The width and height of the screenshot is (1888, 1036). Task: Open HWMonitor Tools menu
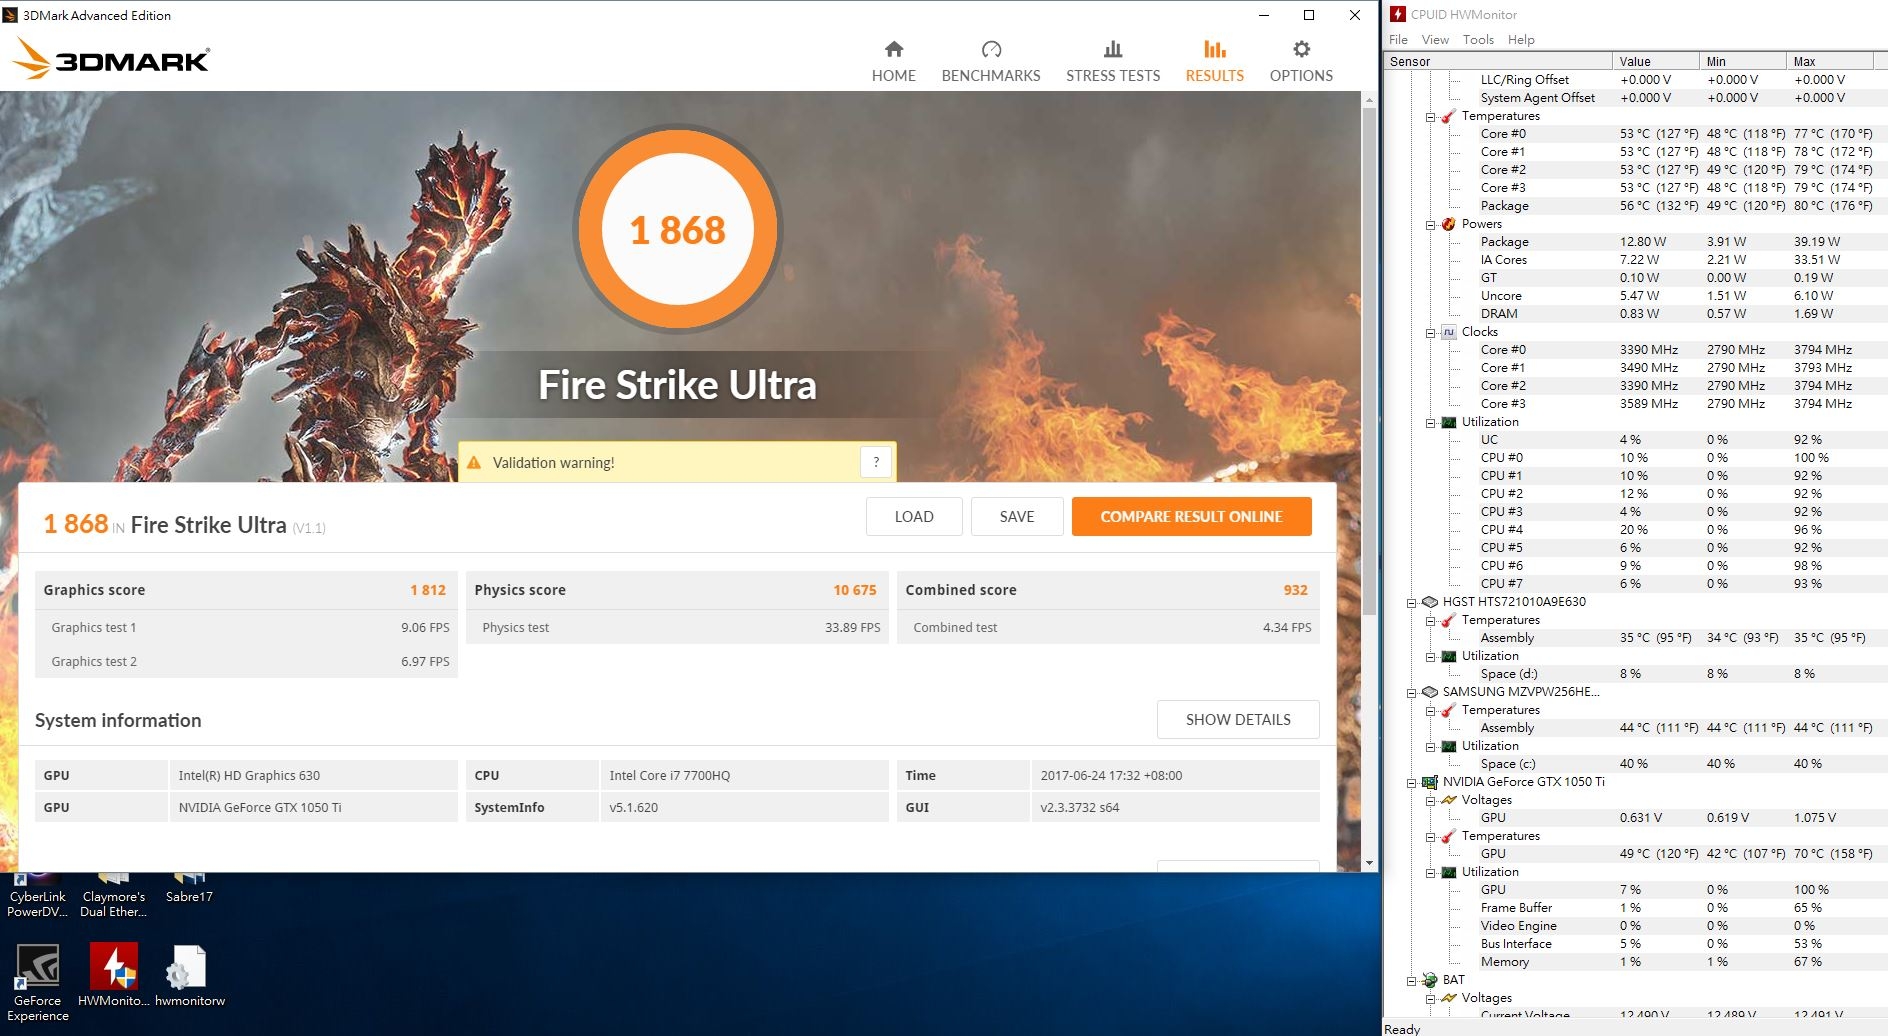(x=1478, y=40)
